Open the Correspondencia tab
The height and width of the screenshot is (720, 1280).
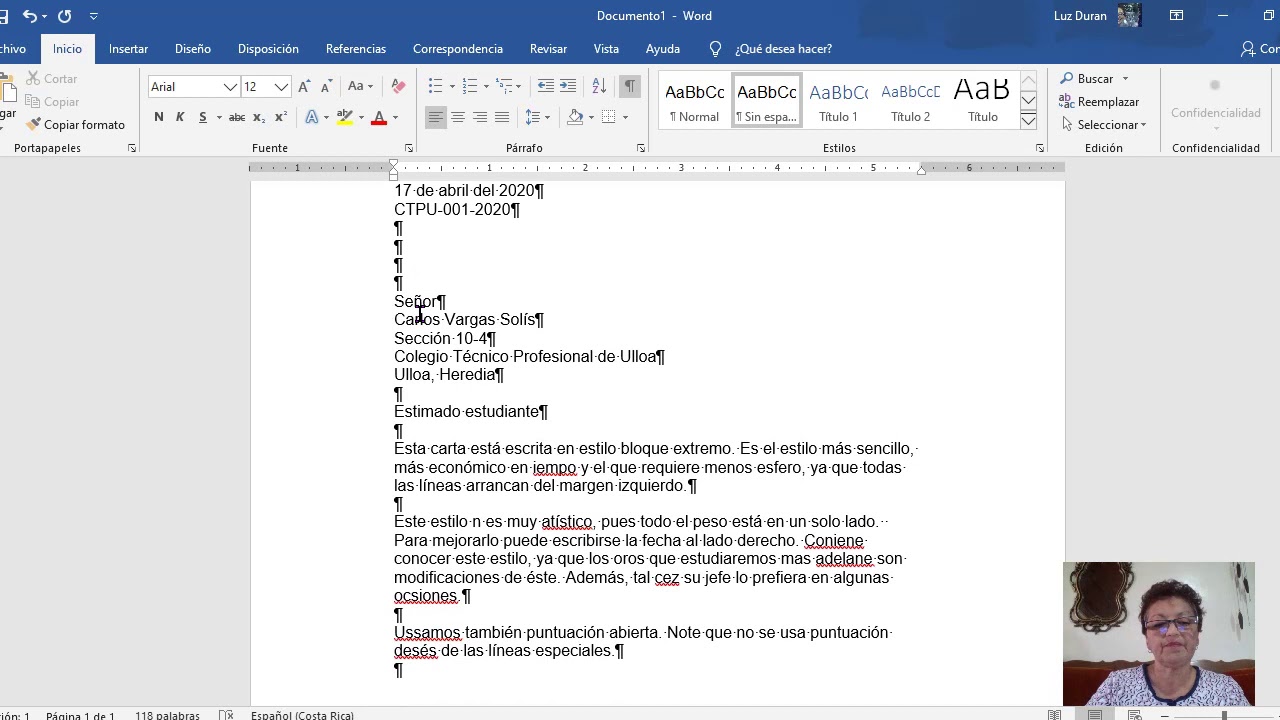[x=458, y=49]
